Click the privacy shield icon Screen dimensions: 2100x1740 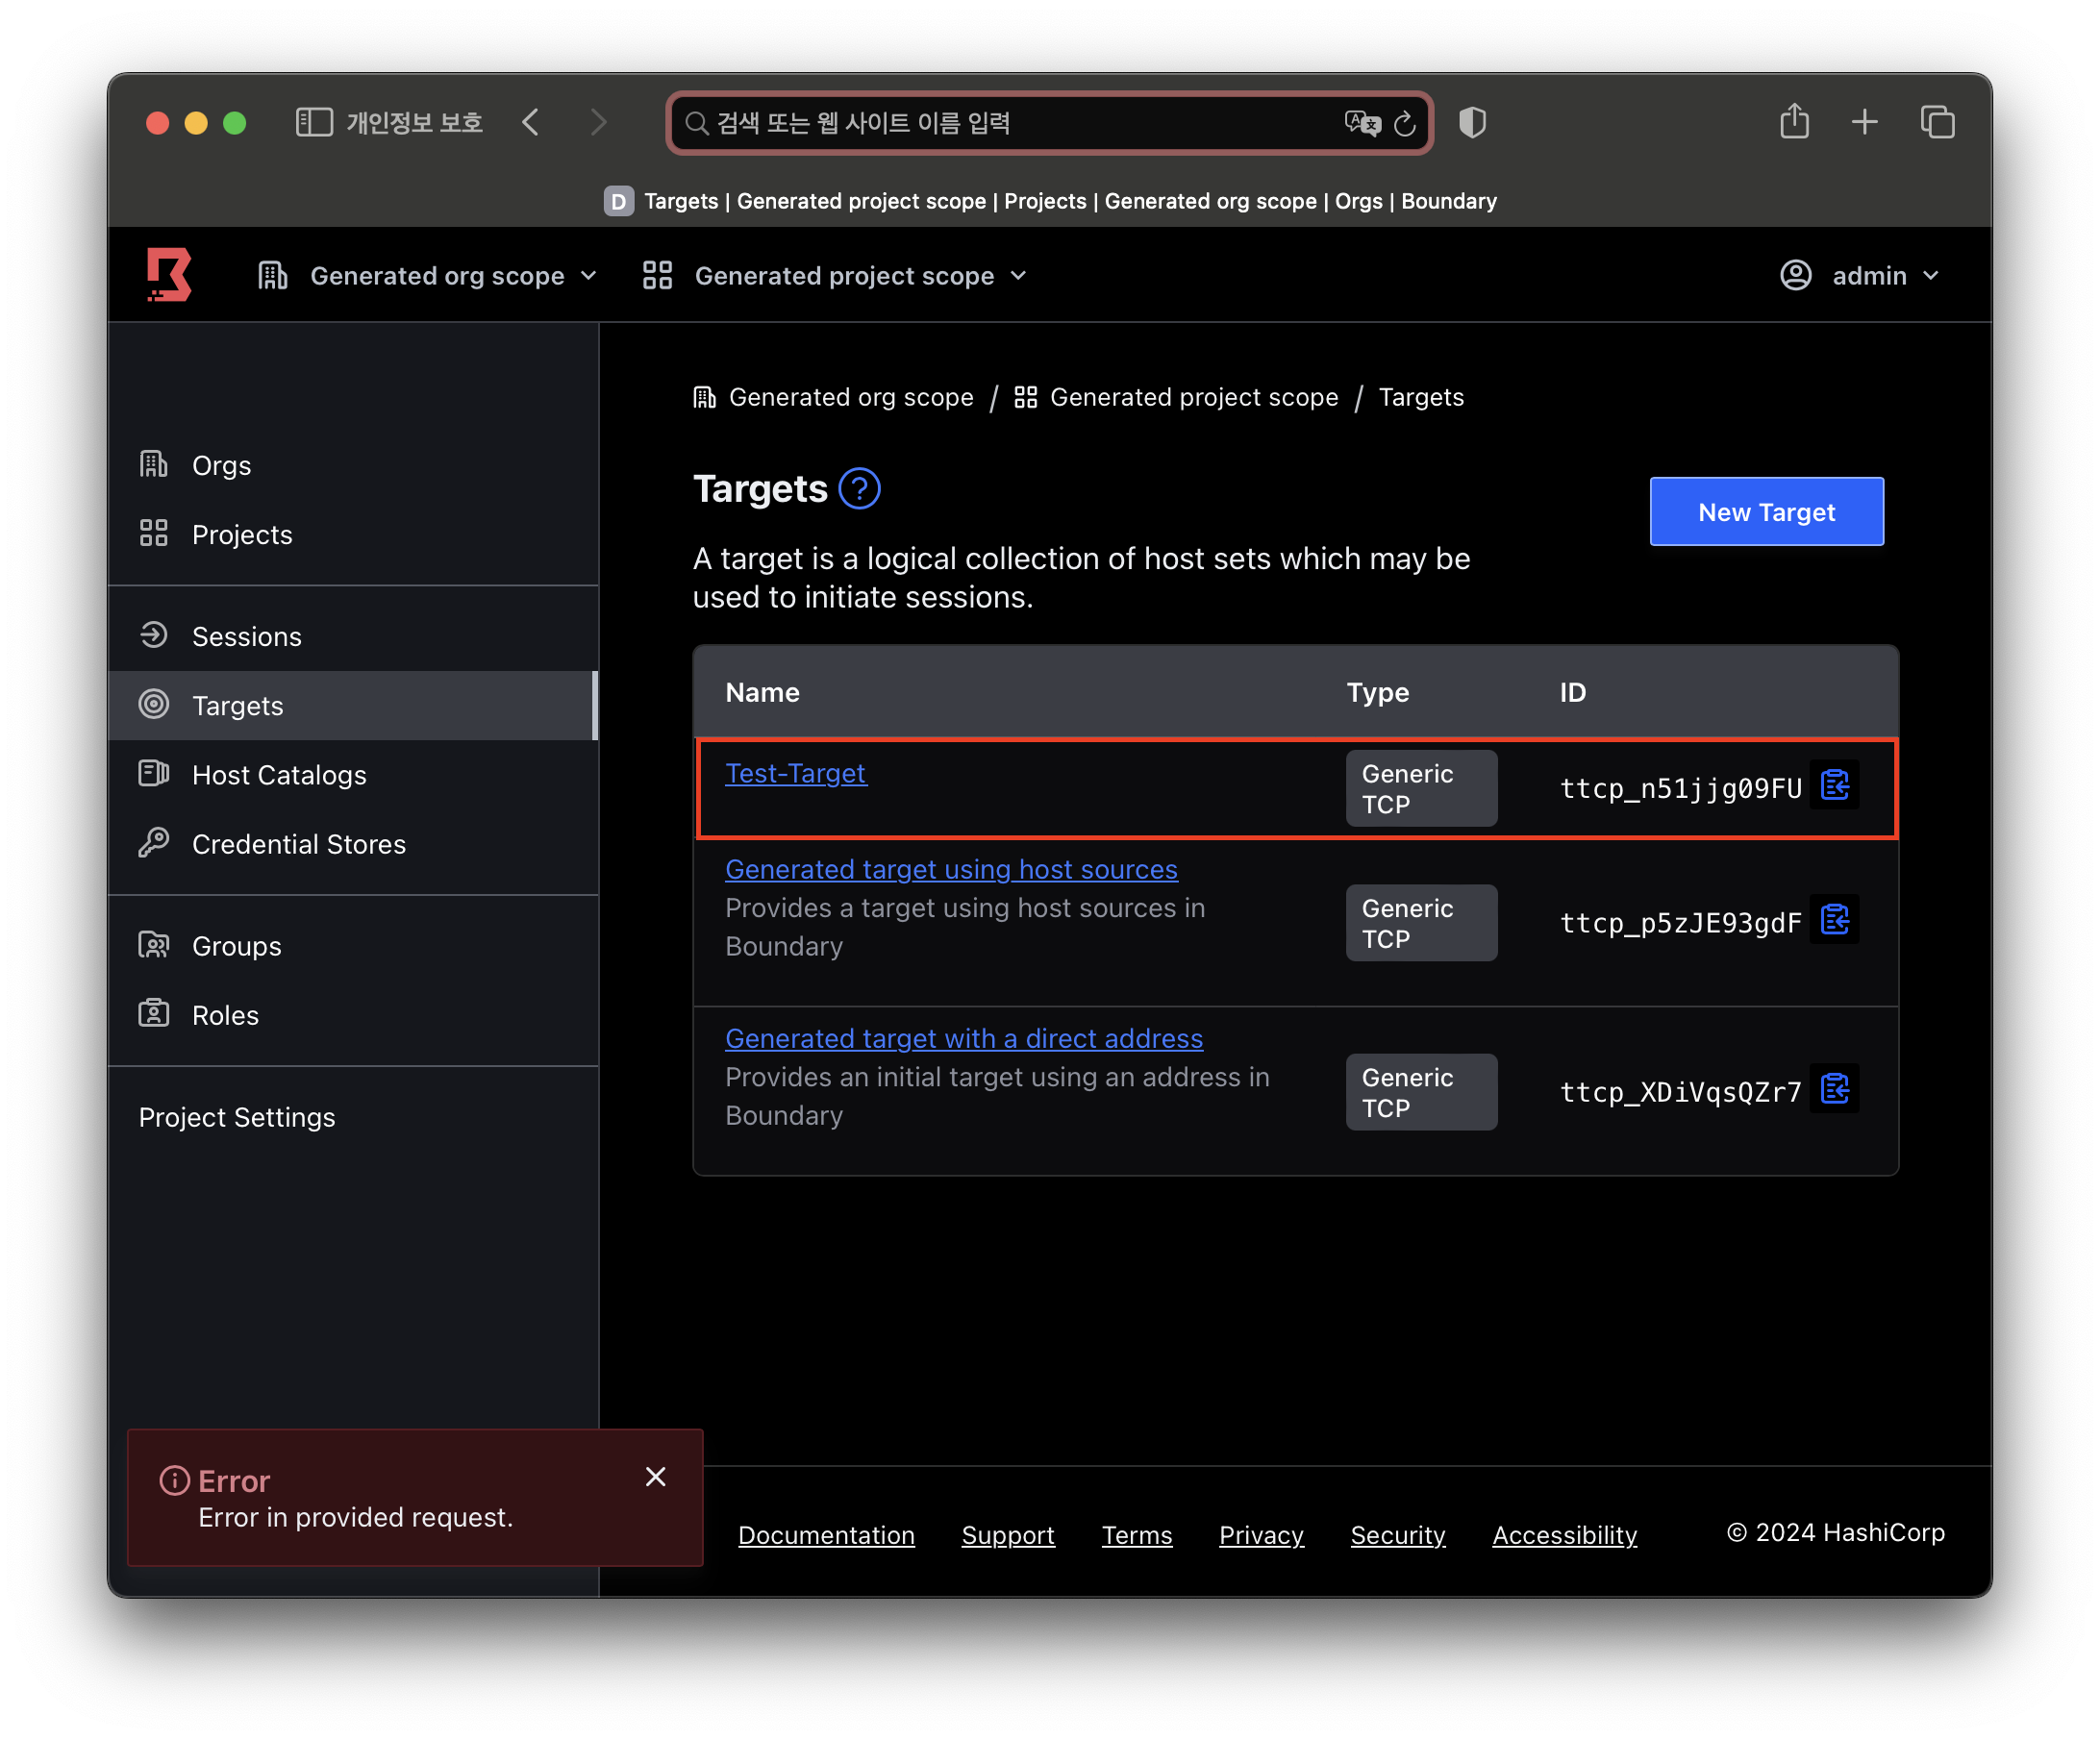[1472, 123]
